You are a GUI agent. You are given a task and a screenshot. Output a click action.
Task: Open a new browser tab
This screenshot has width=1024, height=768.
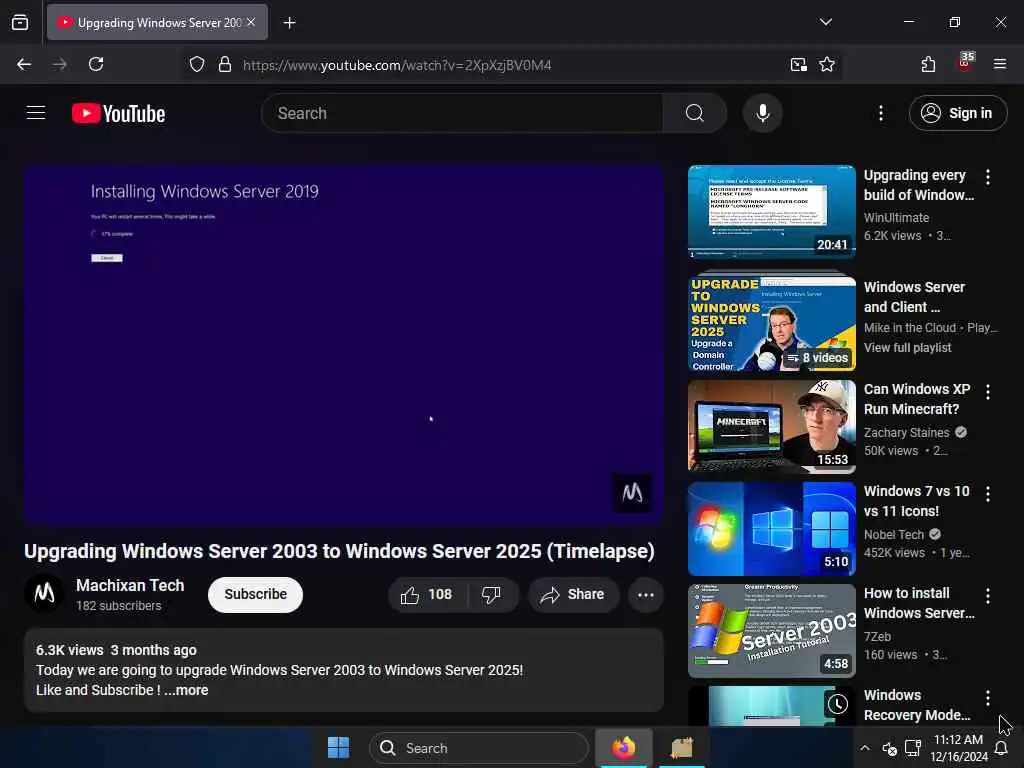pyautogui.click(x=289, y=23)
